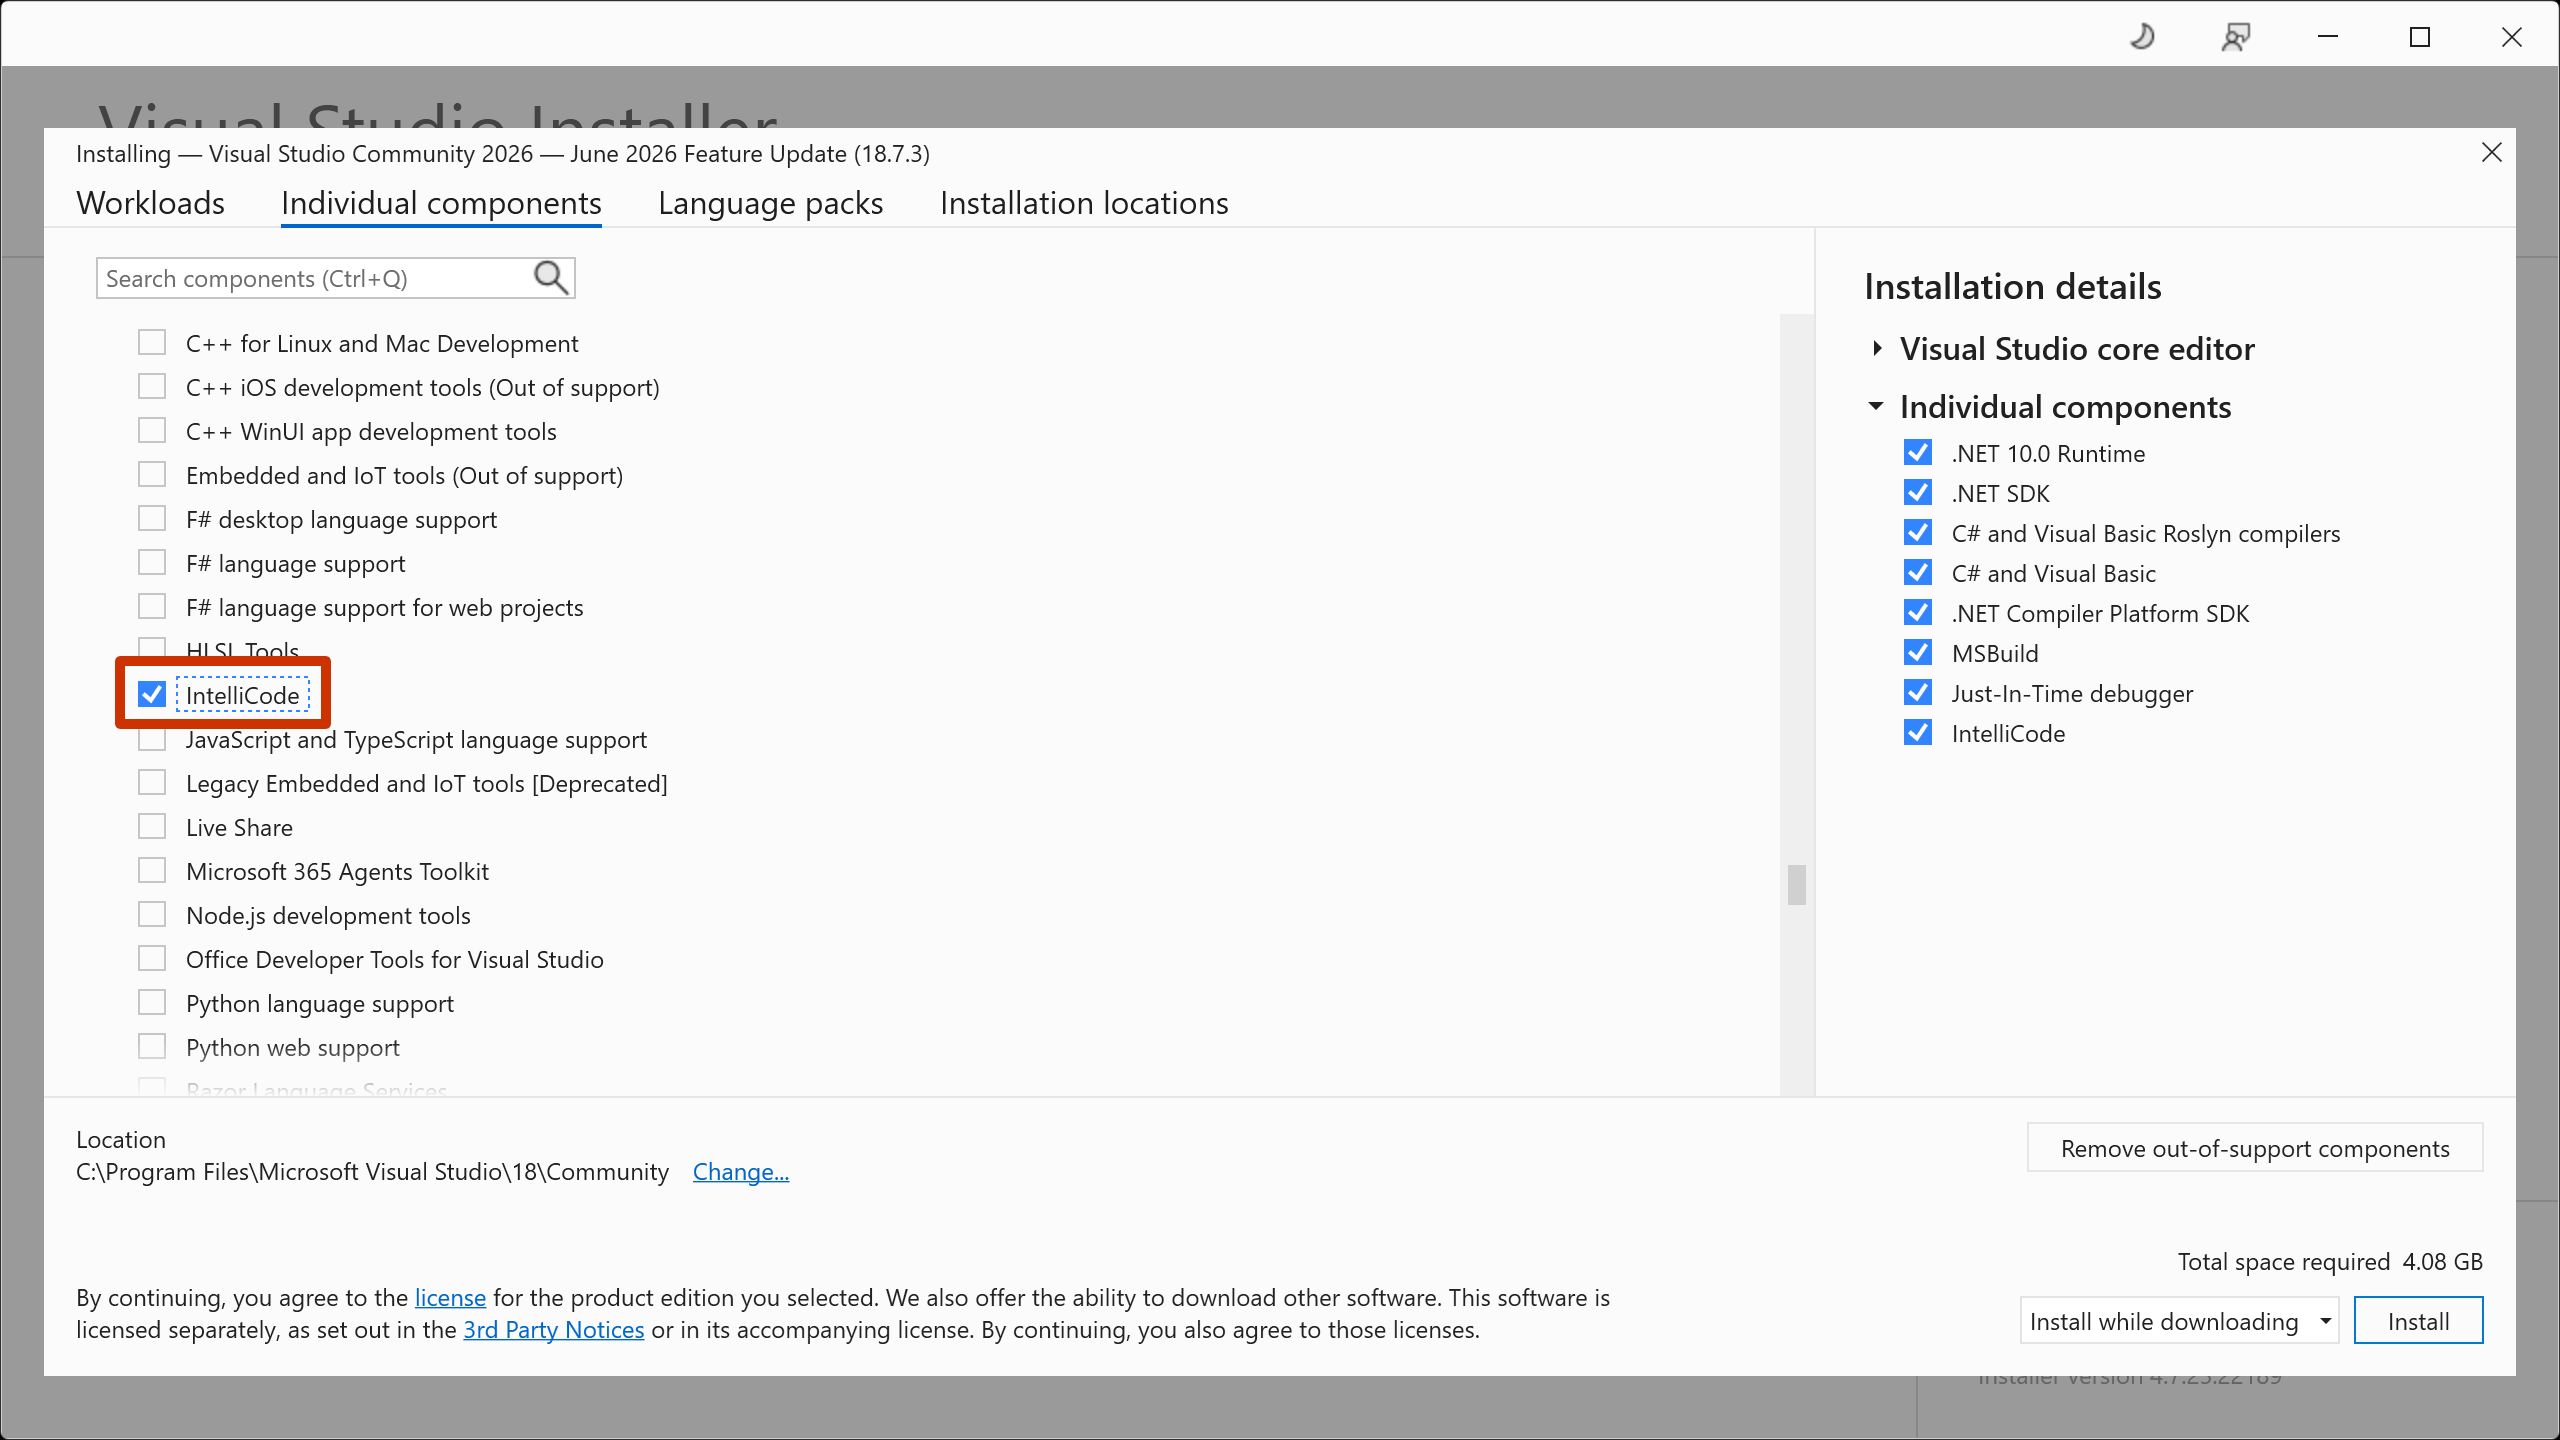Minimize the Visual Studio Installer window
2560x1440 pixels.
pyautogui.click(x=2328, y=37)
